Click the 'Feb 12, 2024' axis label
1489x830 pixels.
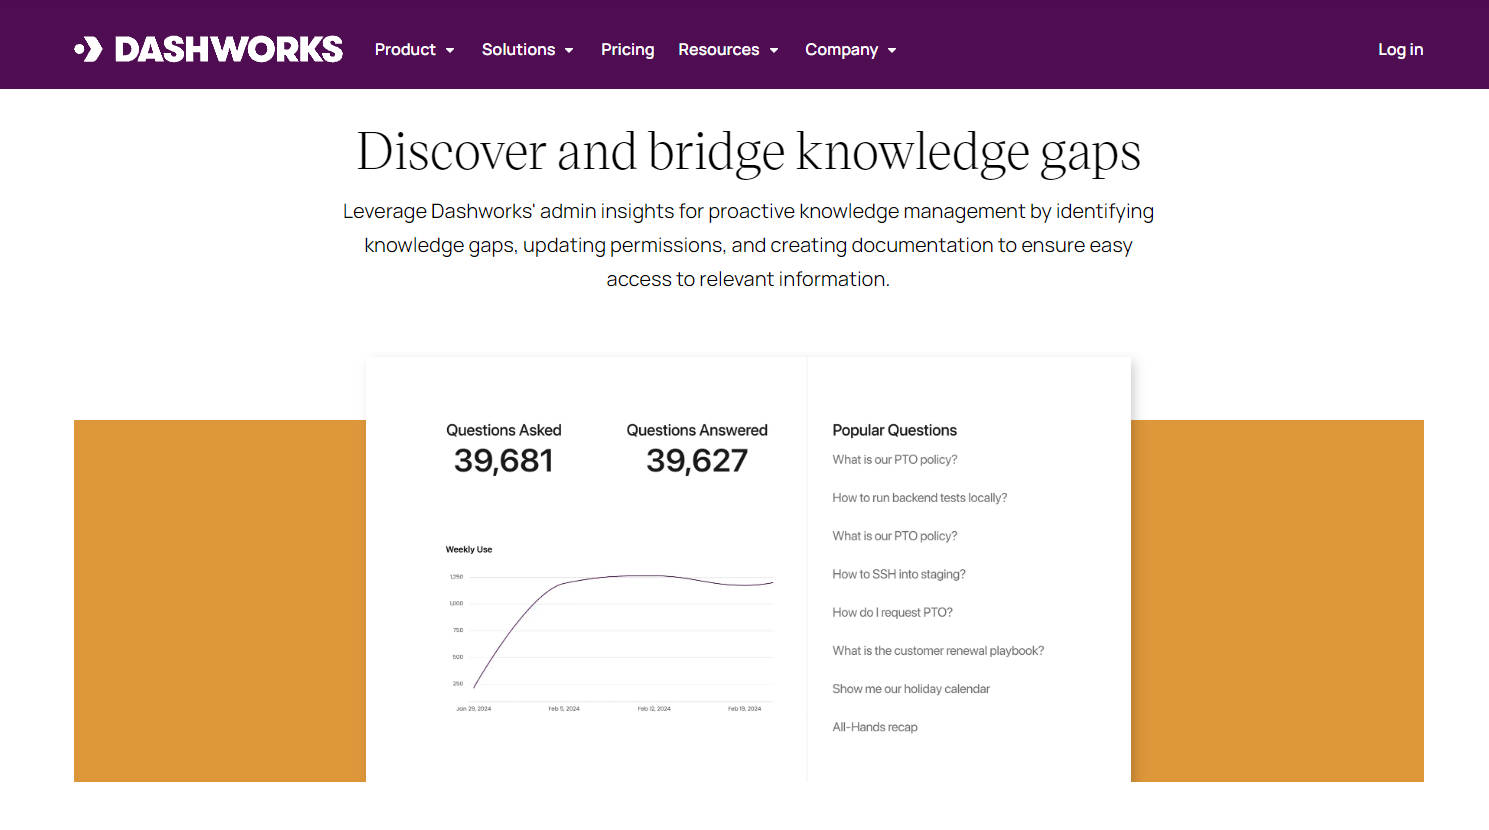pyautogui.click(x=654, y=708)
